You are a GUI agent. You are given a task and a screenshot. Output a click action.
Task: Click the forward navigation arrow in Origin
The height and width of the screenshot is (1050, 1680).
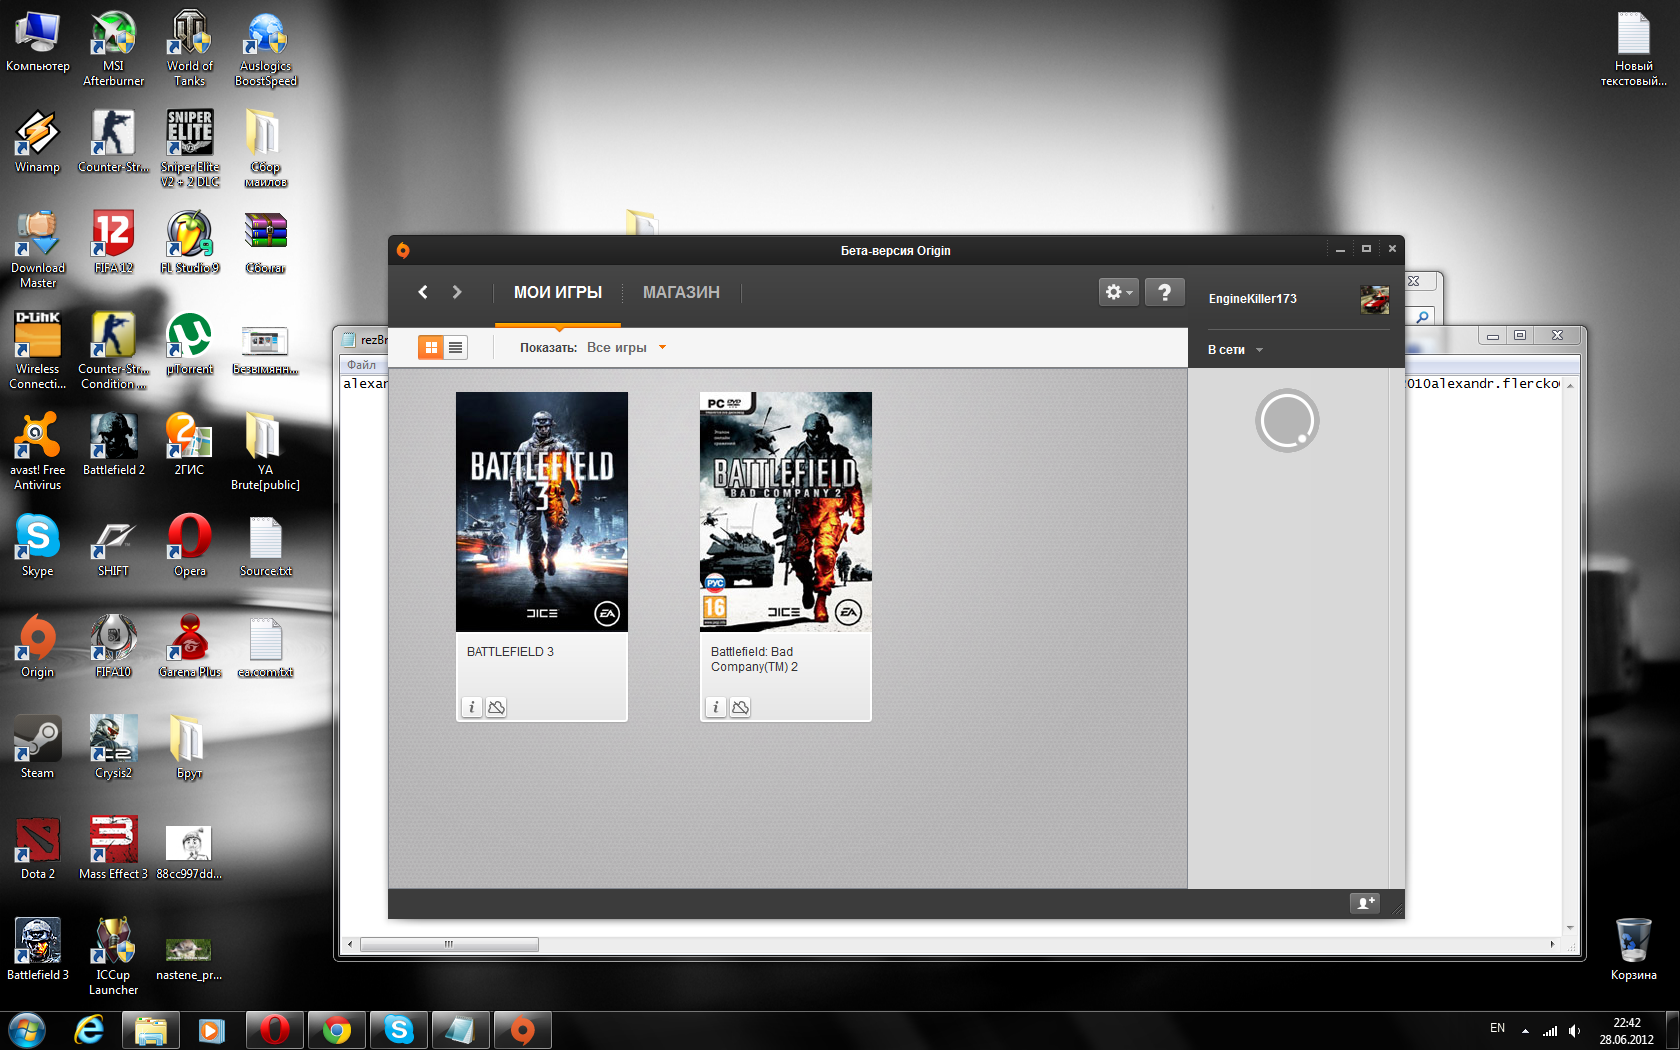pos(457,292)
